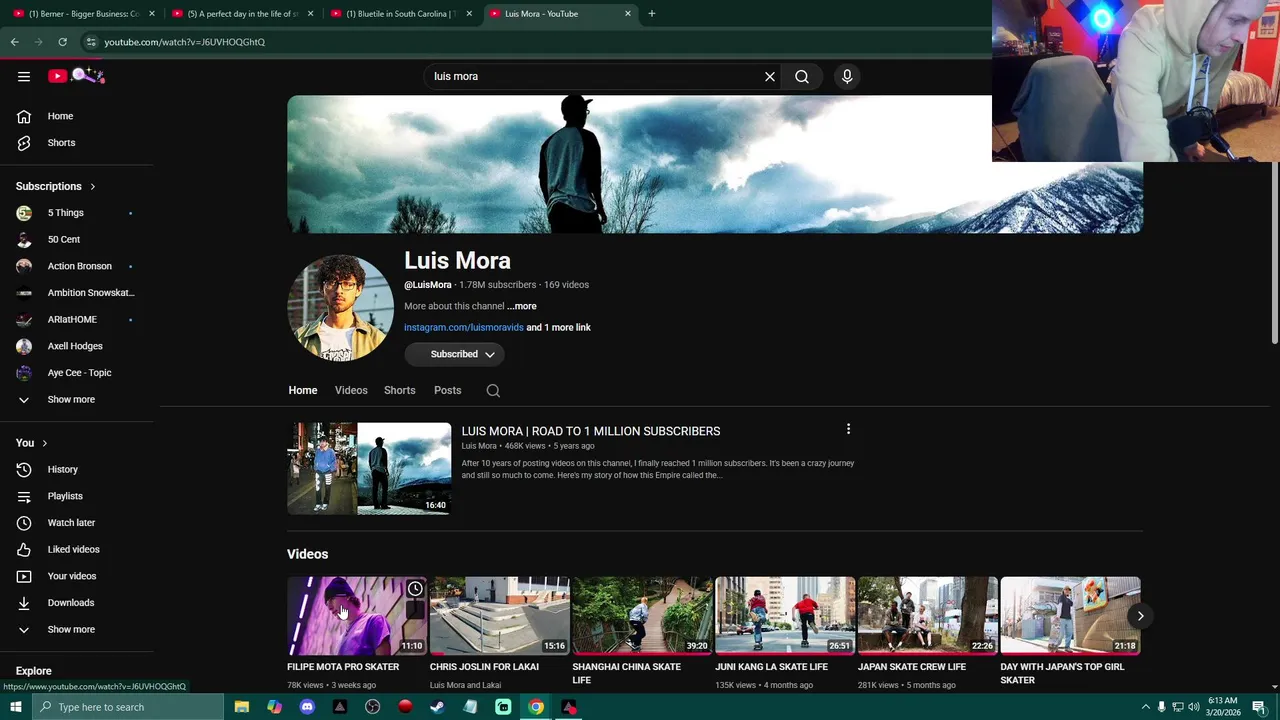
Task: Expand the Subscriptions section arrow
Action: (x=93, y=186)
